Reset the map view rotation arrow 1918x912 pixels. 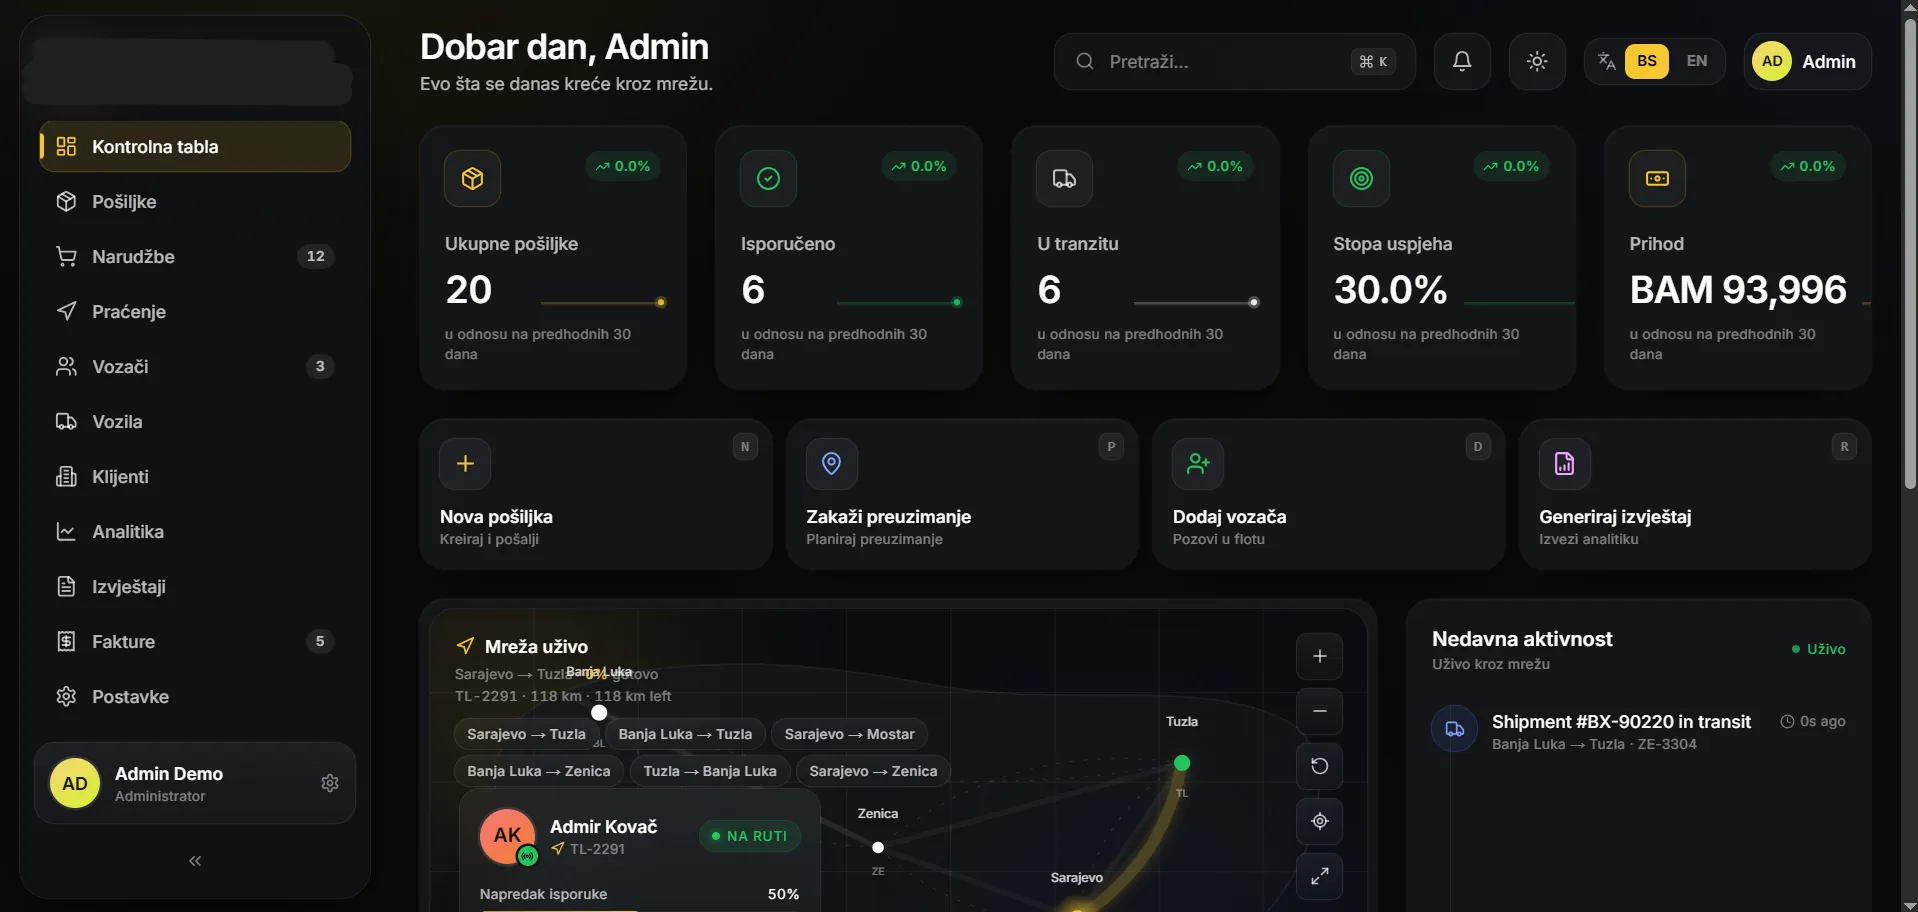[x=1320, y=766]
